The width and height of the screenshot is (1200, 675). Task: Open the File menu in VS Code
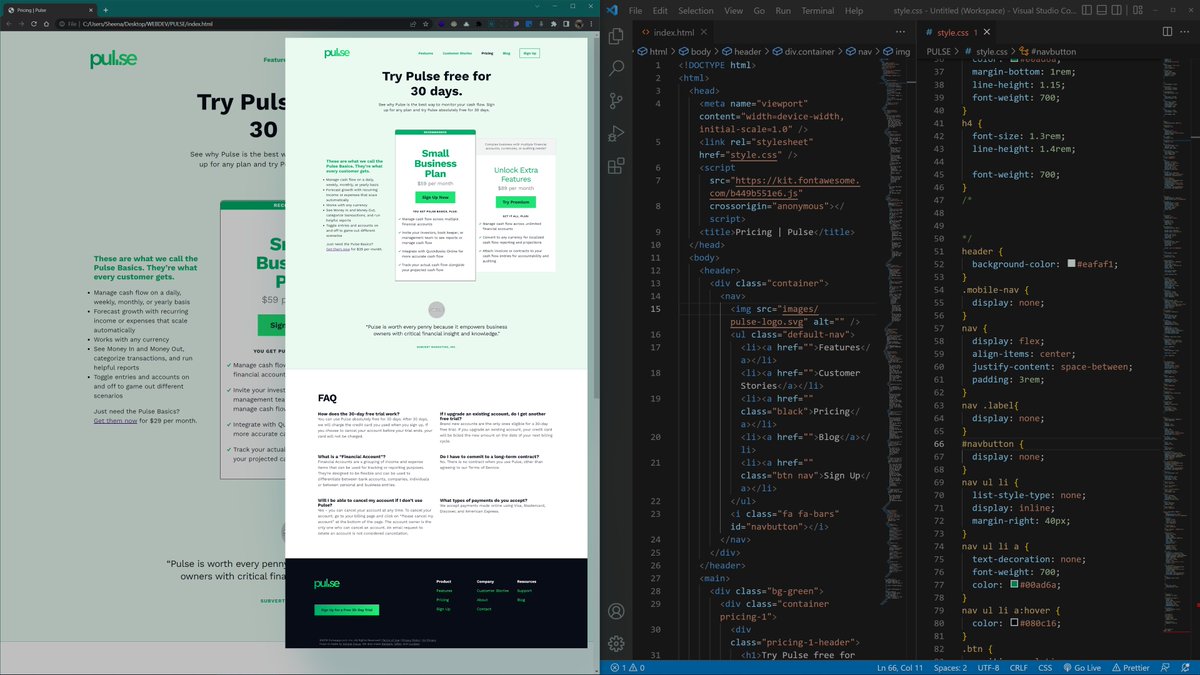pos(633,10)
